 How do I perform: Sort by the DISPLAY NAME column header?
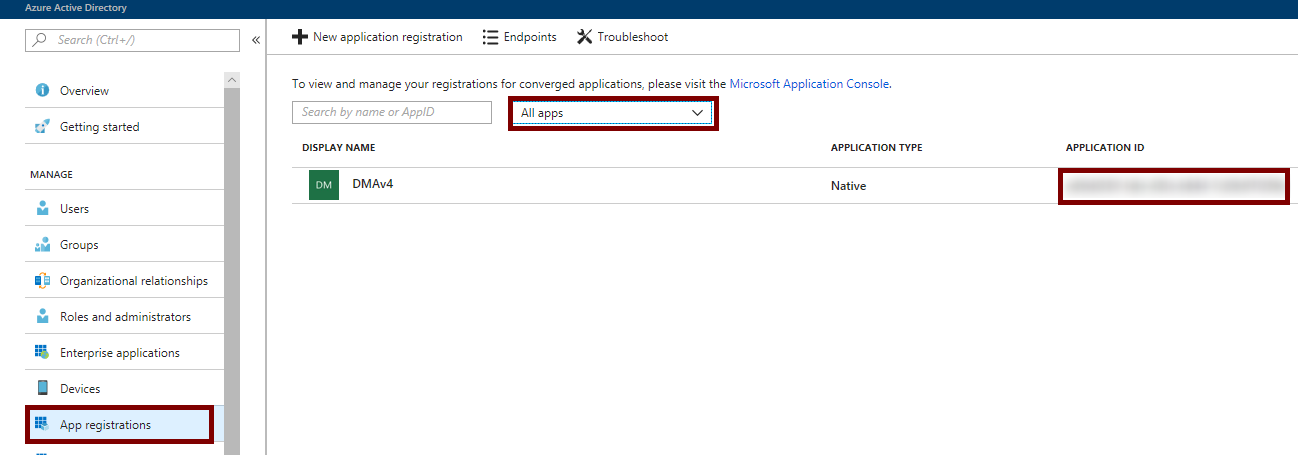(338, 148)
